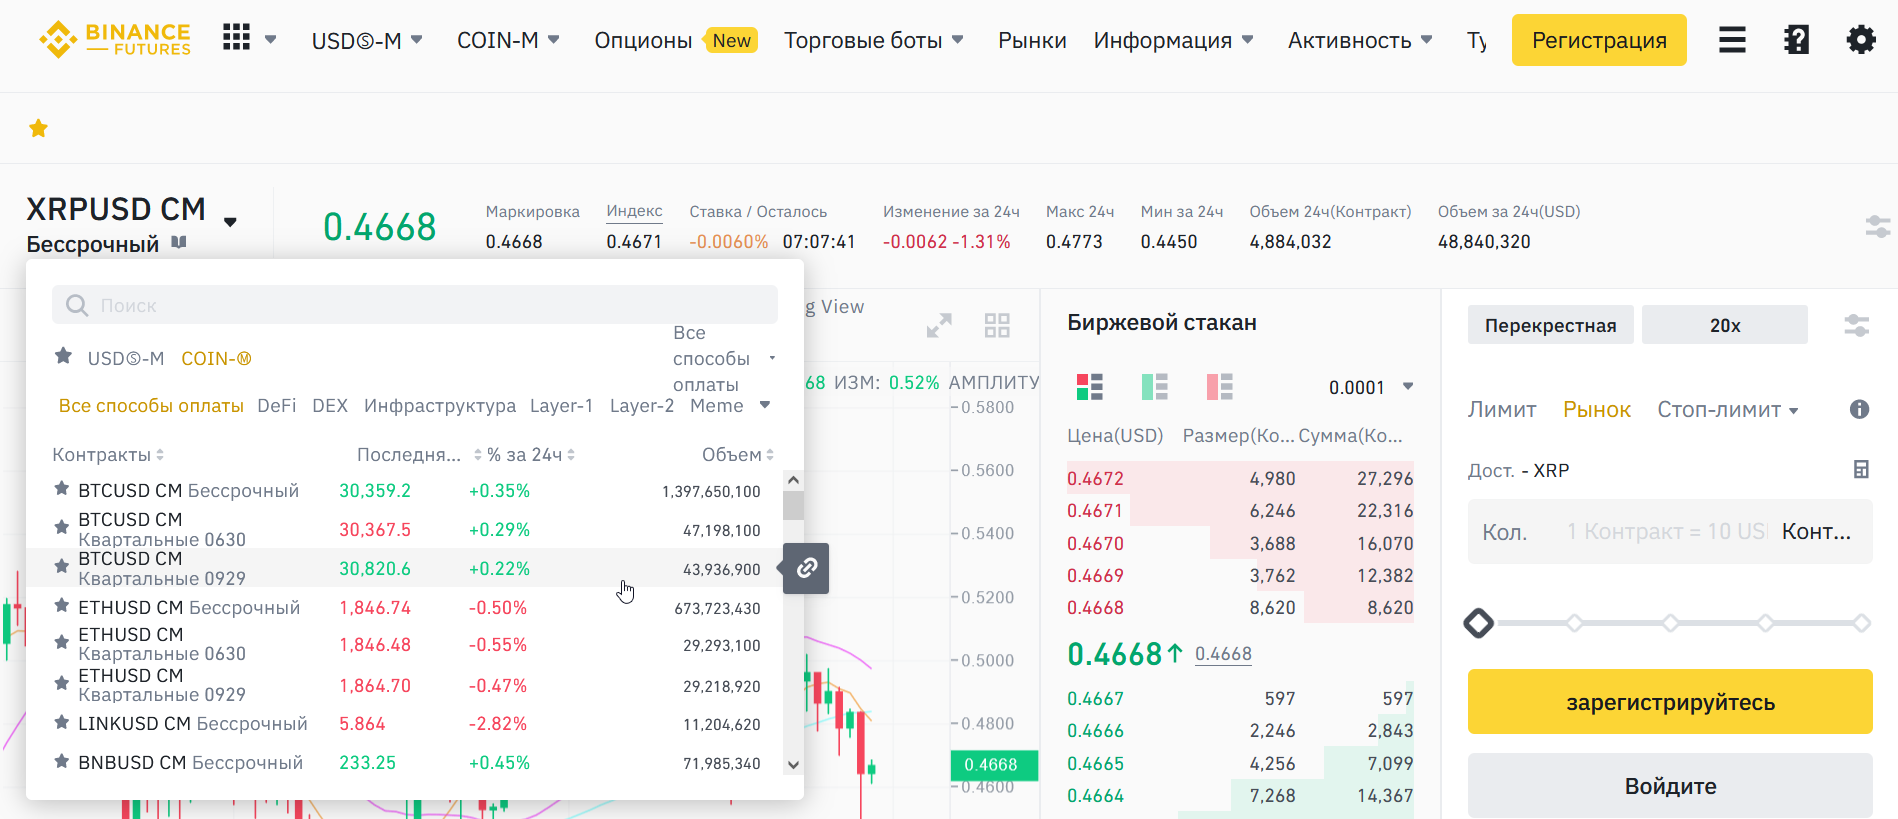This screenshot has width=1898, height=819.
Task: Expand the chart to fullscreen
Action: pos(939,325)
